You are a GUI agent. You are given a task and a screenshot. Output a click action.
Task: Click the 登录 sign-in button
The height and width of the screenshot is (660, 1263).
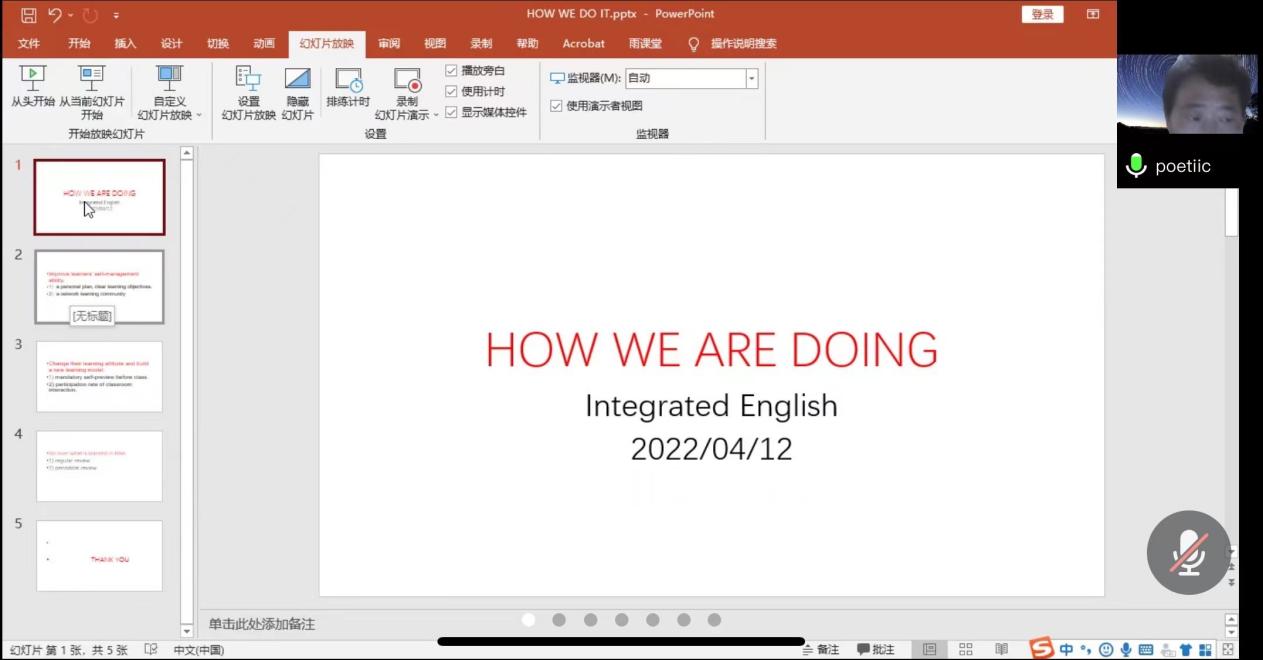click(1042, 14)
